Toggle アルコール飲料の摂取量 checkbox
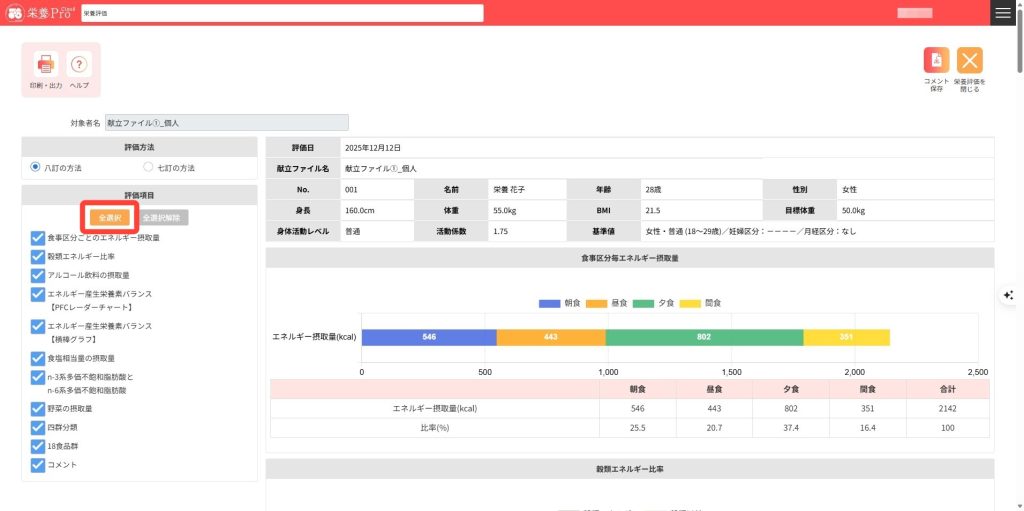1024x511 pixels. click(38, 274)
